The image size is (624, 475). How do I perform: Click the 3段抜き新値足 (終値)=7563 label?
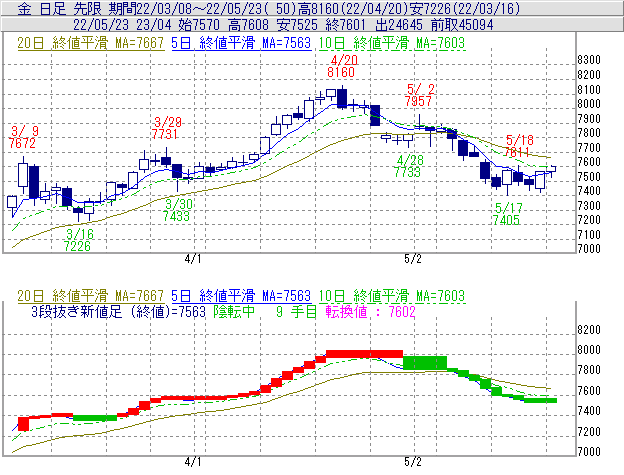118,311
